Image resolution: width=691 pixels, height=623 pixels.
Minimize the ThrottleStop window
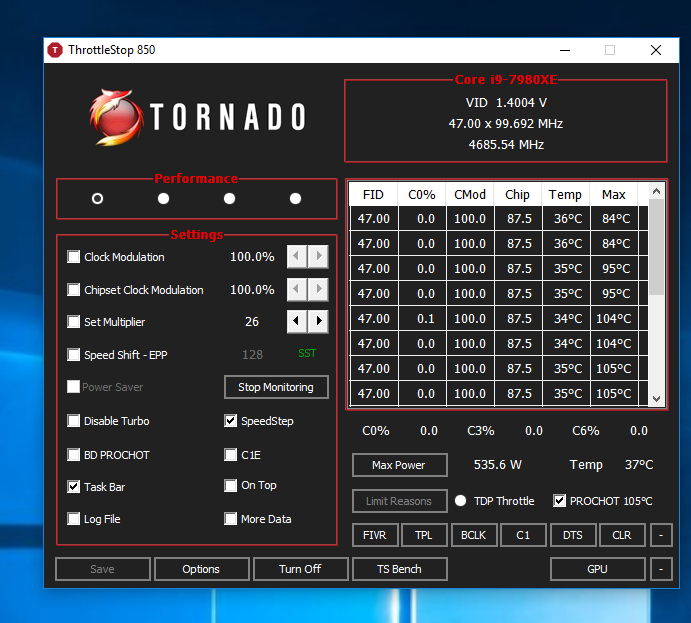(x=565, y=50)
